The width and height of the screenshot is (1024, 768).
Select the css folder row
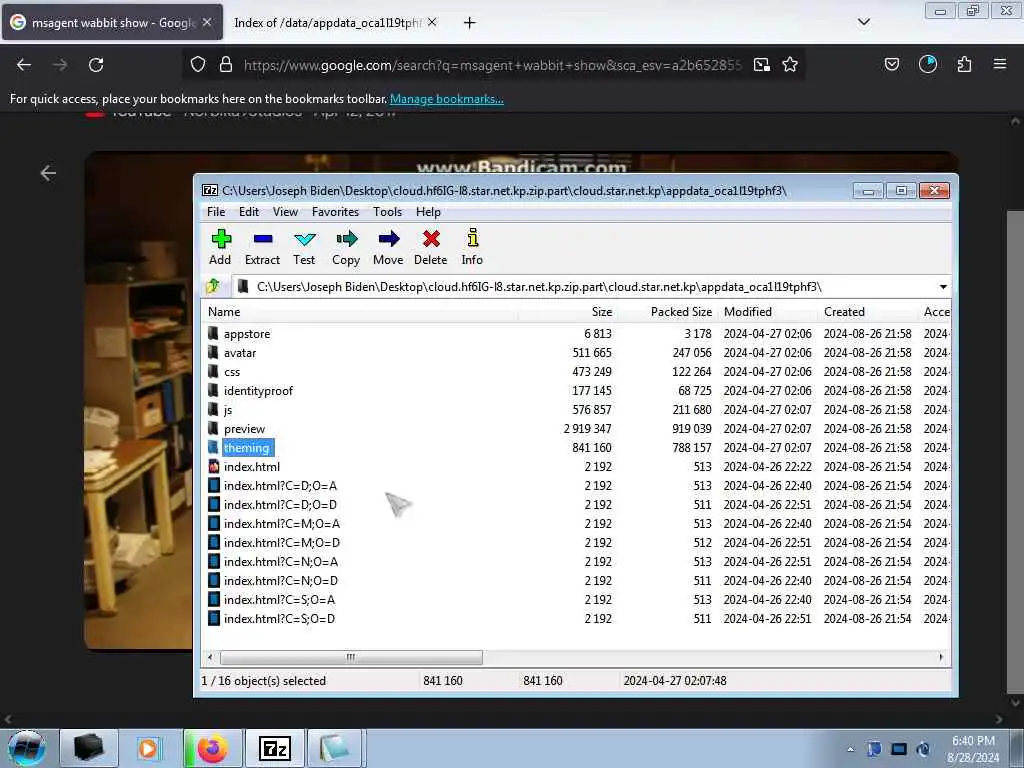(232, 372)
